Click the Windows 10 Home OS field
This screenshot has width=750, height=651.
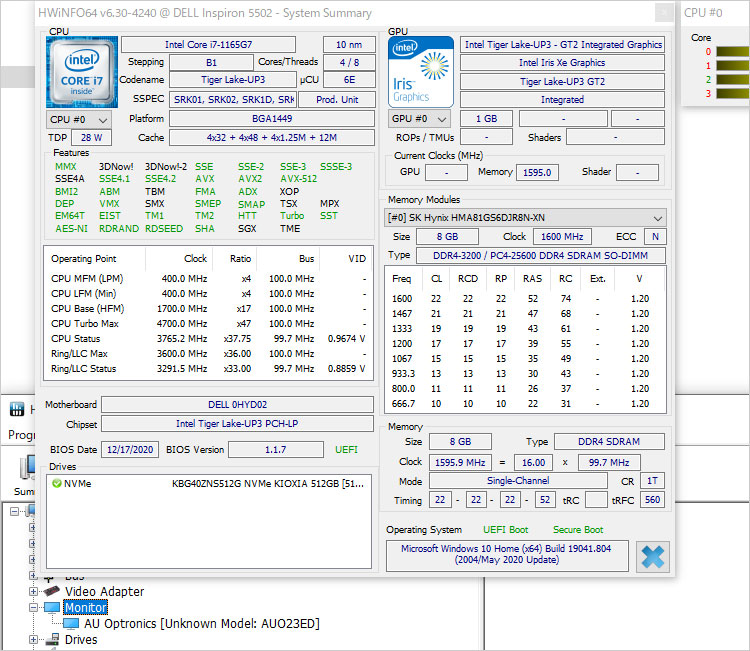(x=507, y=554)
